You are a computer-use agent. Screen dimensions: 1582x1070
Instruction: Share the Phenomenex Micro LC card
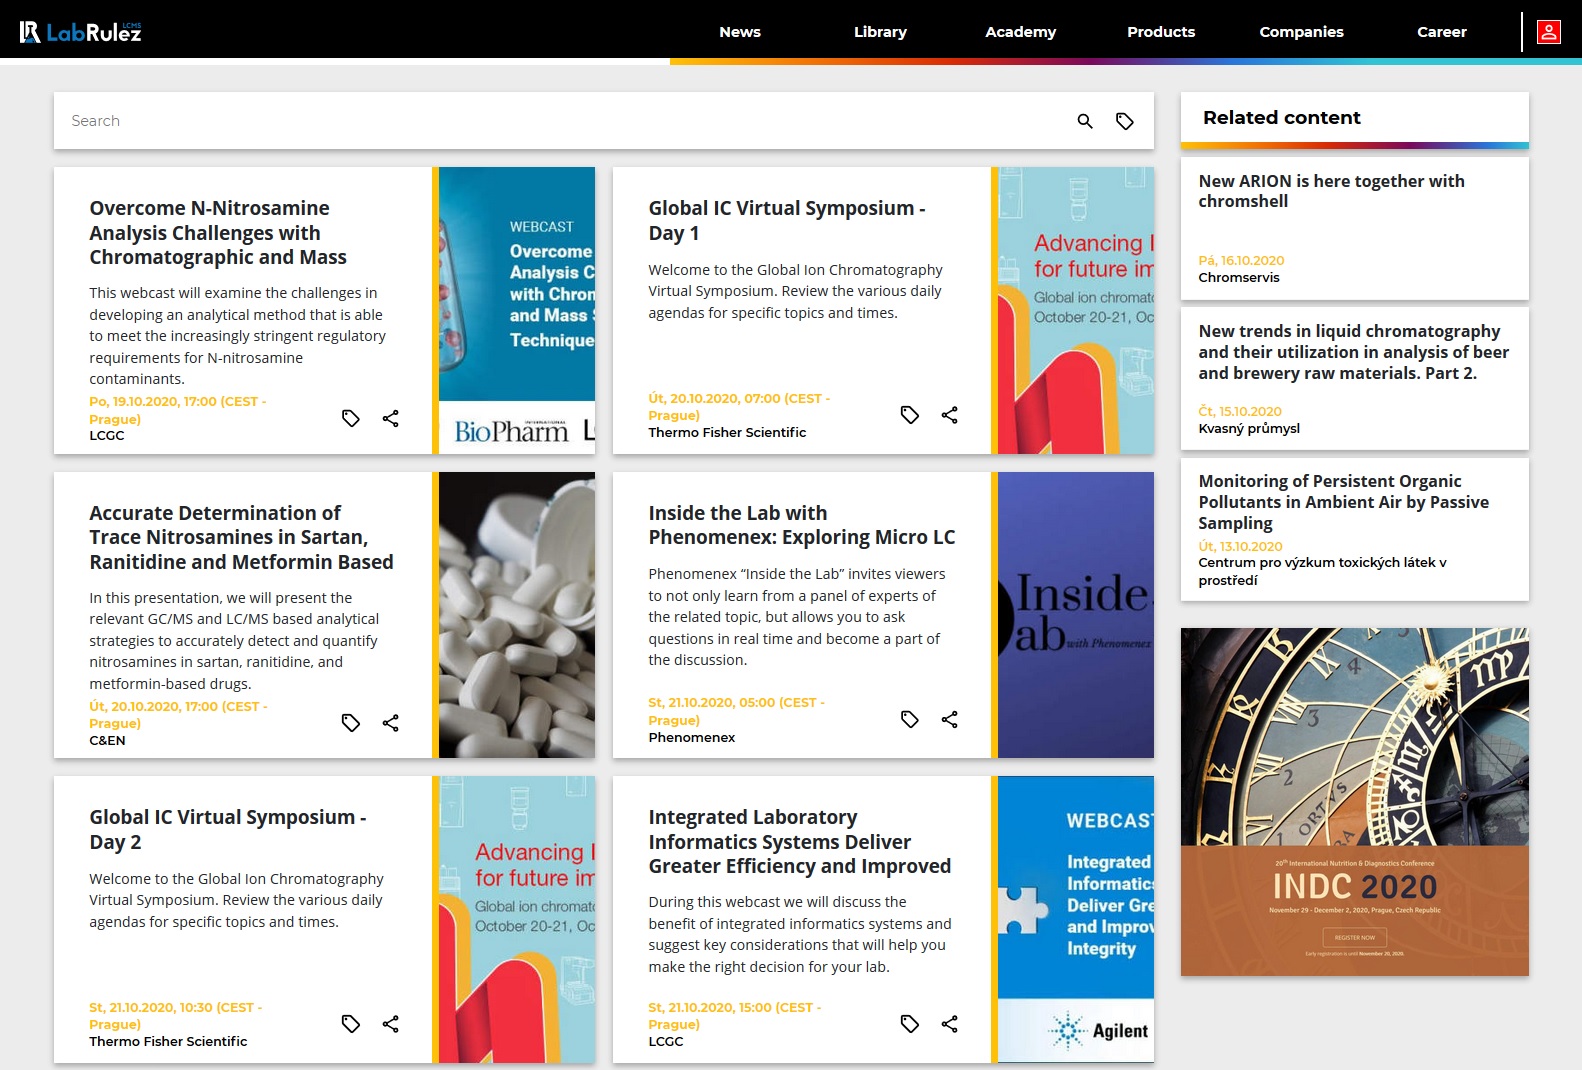coord(950,719)
